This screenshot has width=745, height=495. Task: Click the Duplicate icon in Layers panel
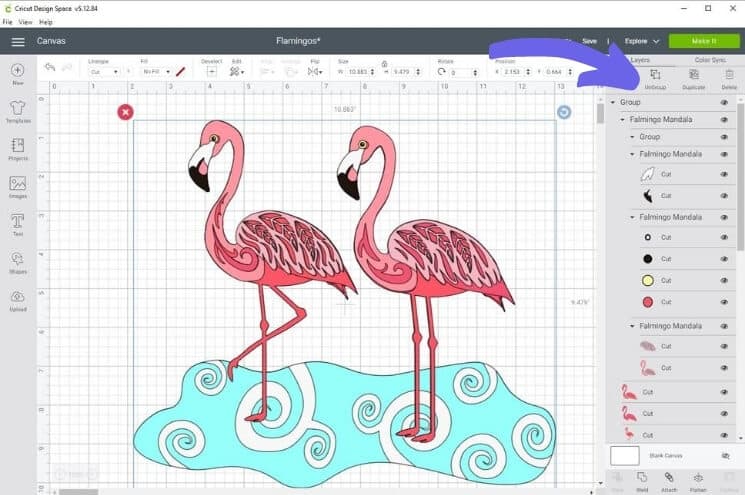coord(694,75)
